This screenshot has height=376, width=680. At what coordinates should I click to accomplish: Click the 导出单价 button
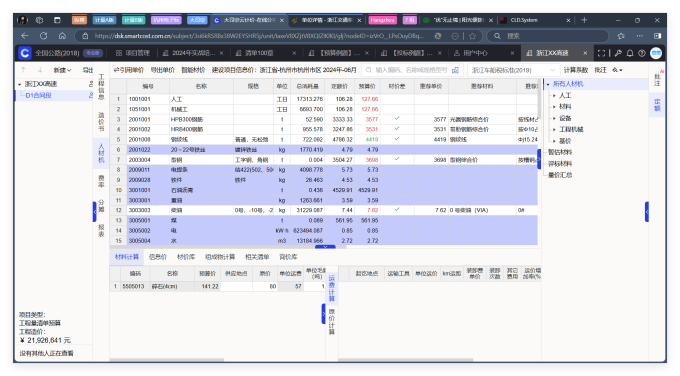pyautogui.click(x=162, y=70)
